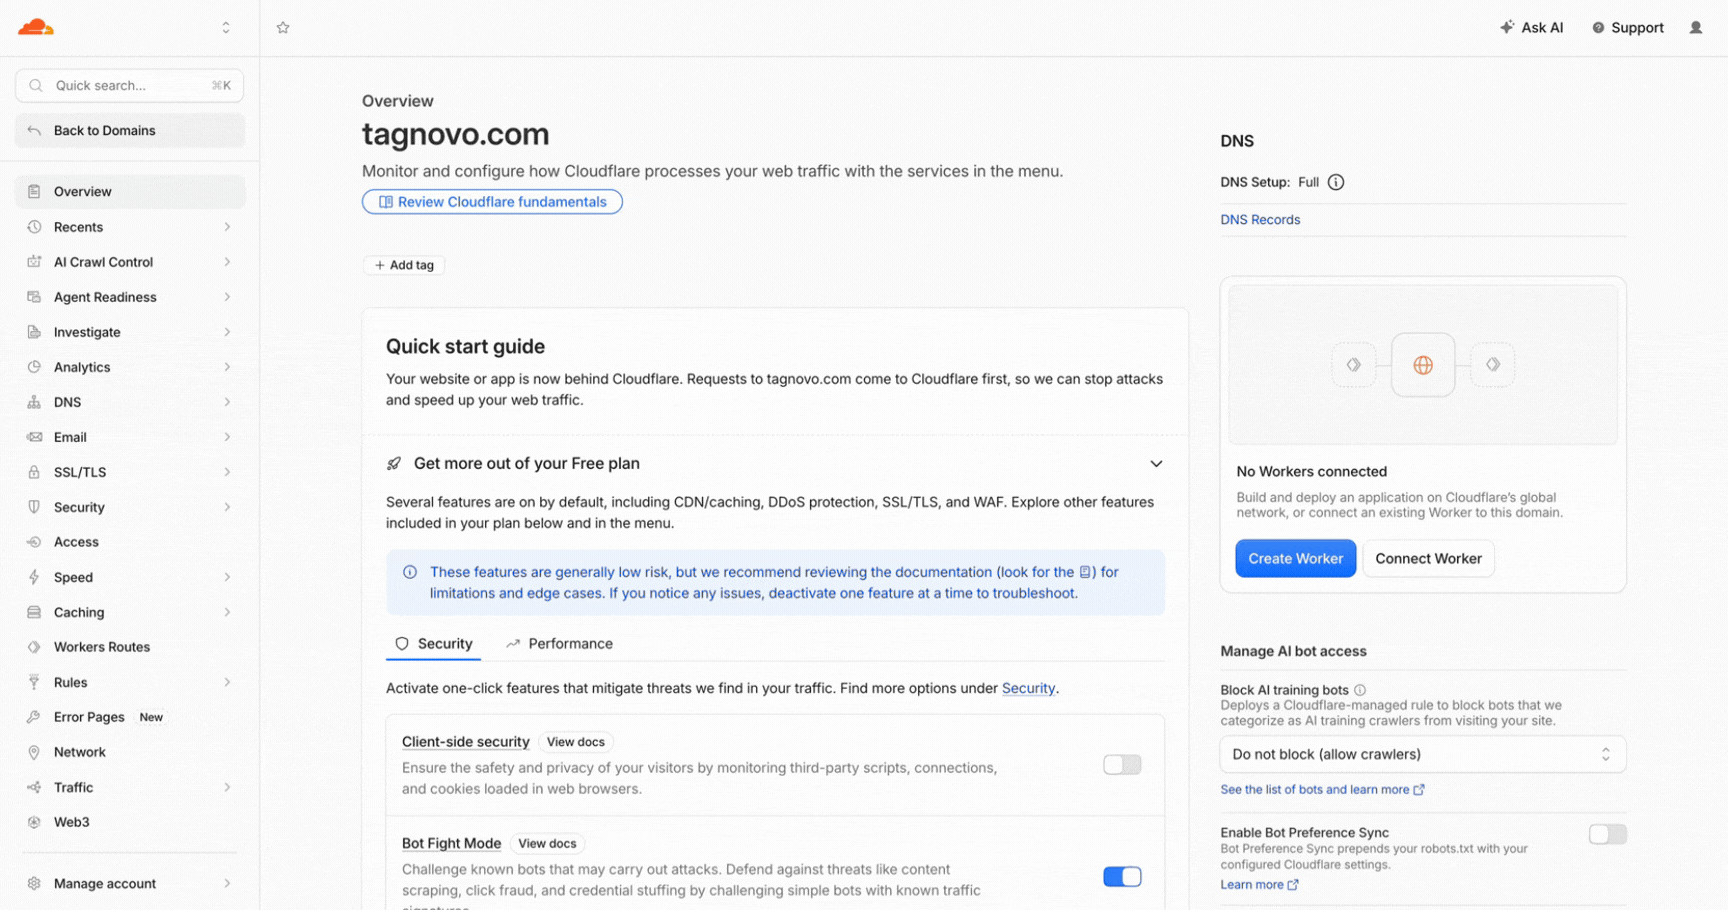Expand the Manage account chevron
The width and height of the screenshot is (1728, 910).
[x=227, y=884]
